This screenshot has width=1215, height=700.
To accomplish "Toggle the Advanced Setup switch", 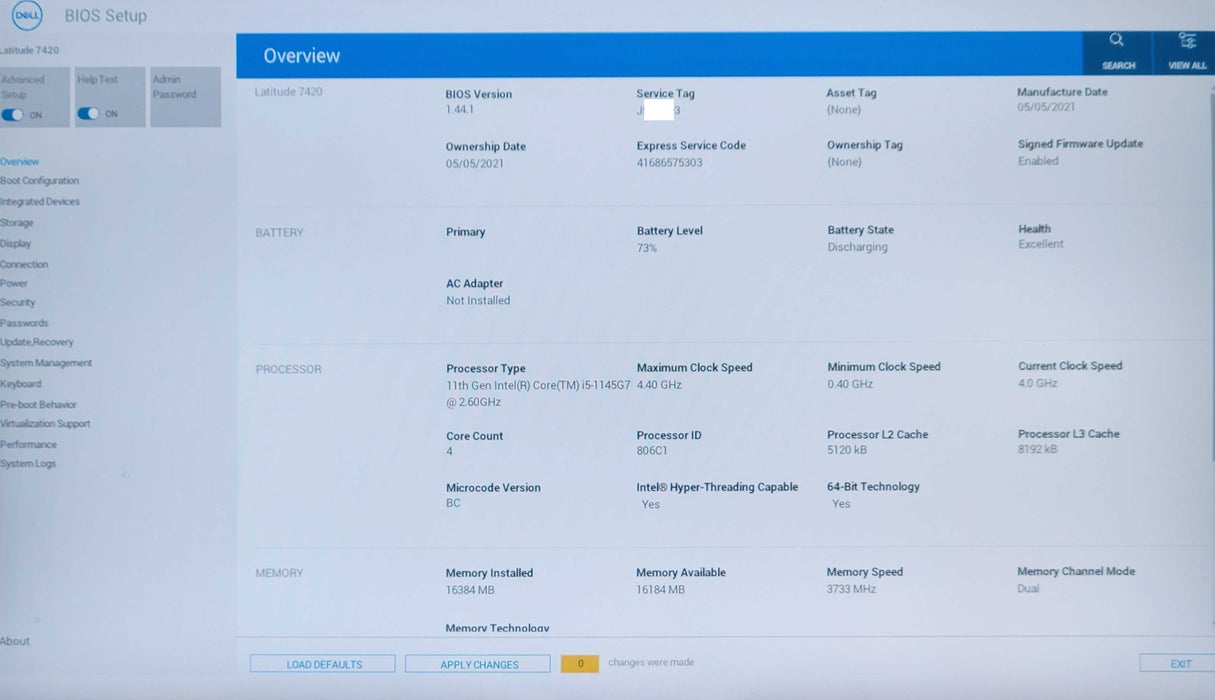I will (x=13, y=114).
